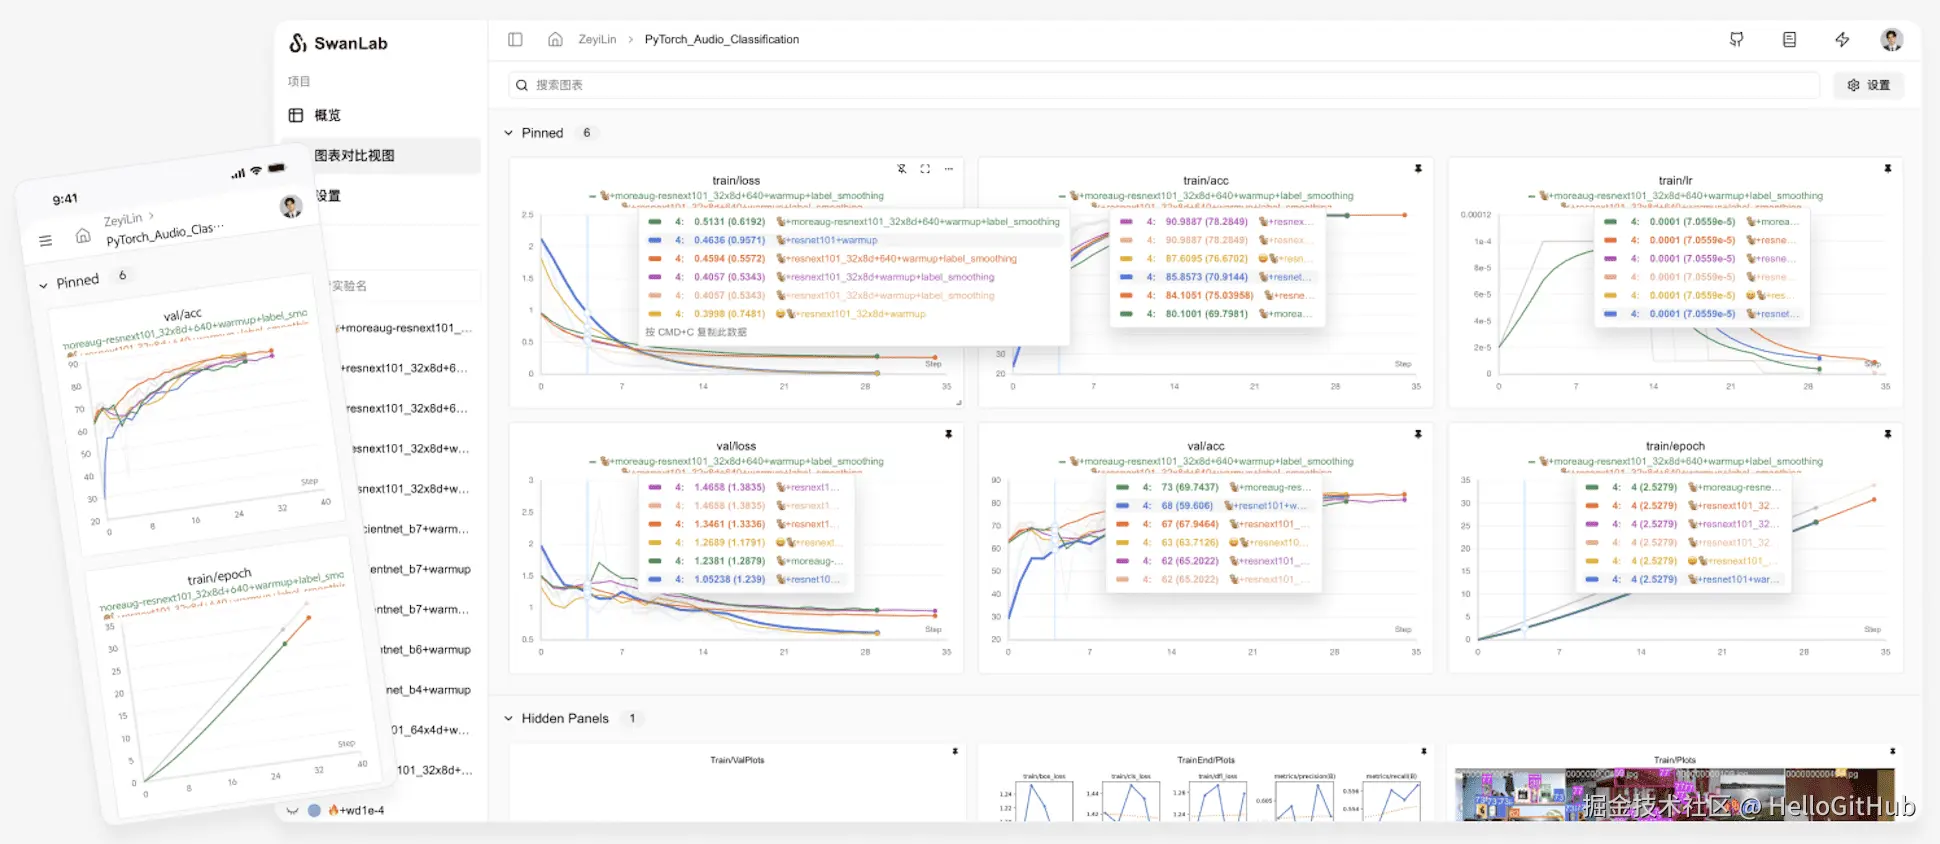The image size is (1940, 844).
Task: Open the 概览 overview menu item
Action: pos(327,115)
